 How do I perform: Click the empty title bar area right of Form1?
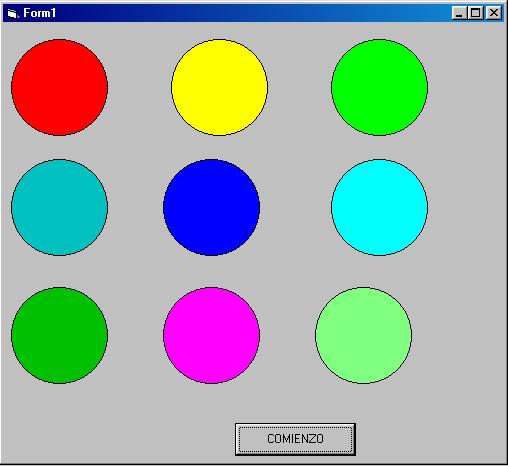tap(253, 13)
